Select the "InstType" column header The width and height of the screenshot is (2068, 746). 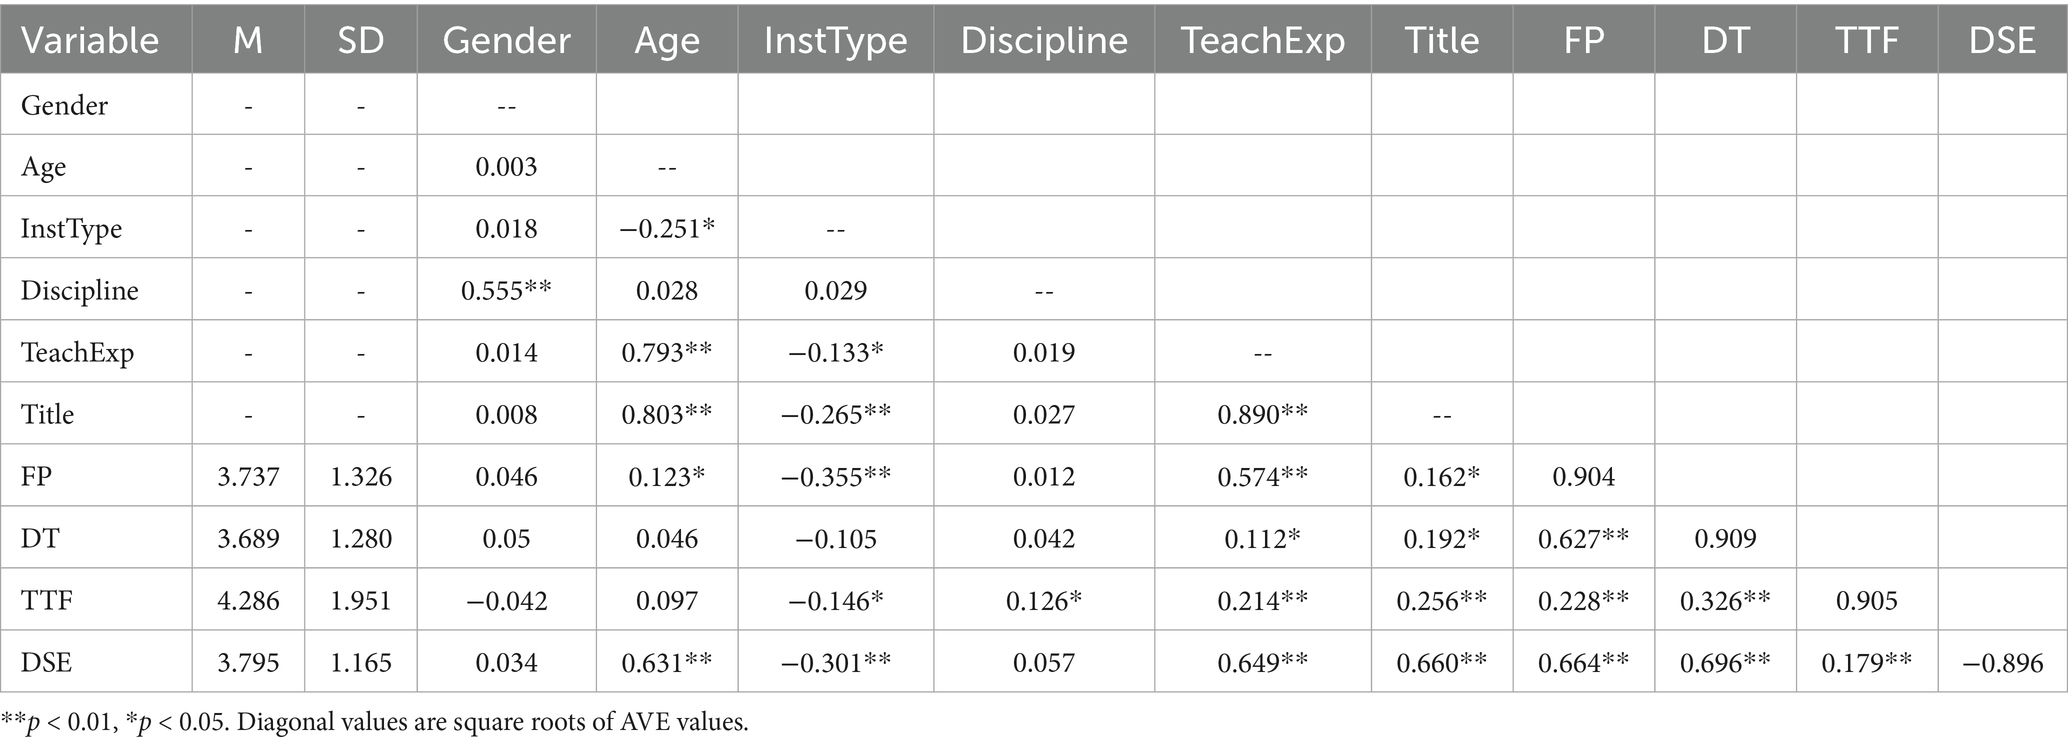(835, 40)
